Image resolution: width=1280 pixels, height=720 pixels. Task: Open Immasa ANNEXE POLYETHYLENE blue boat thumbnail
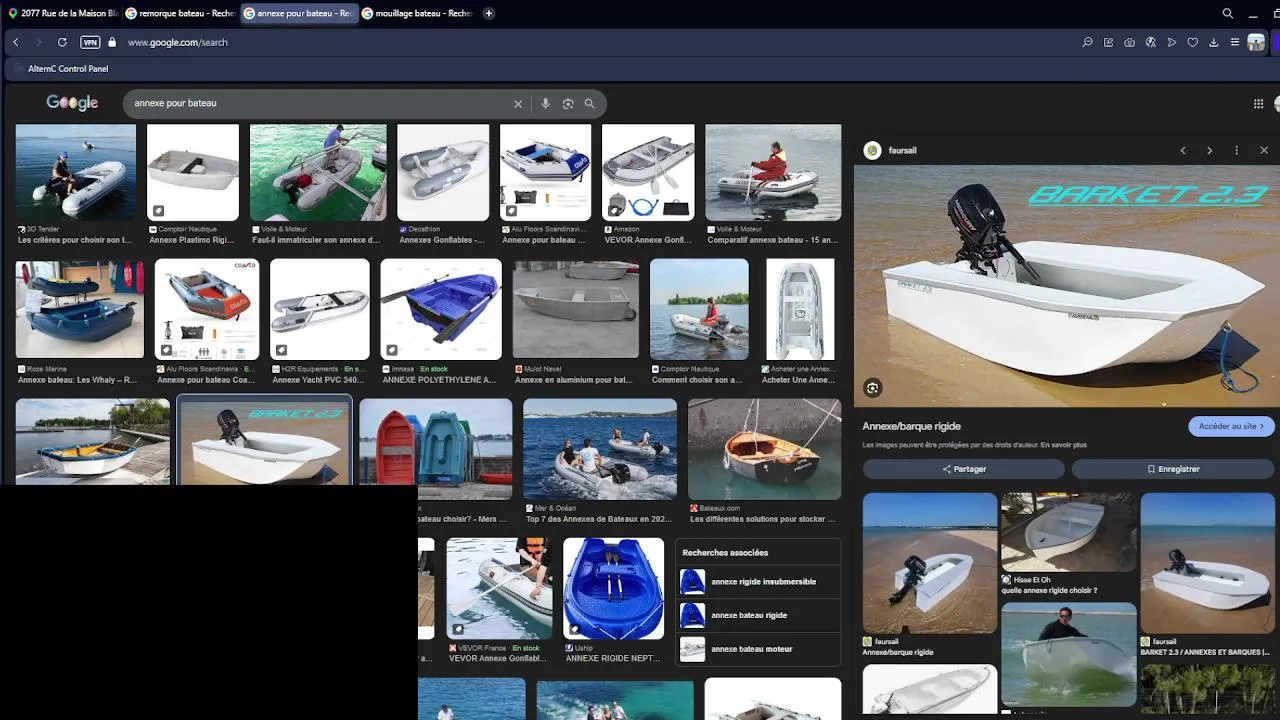pyautogui.click(x=441, y=309)
